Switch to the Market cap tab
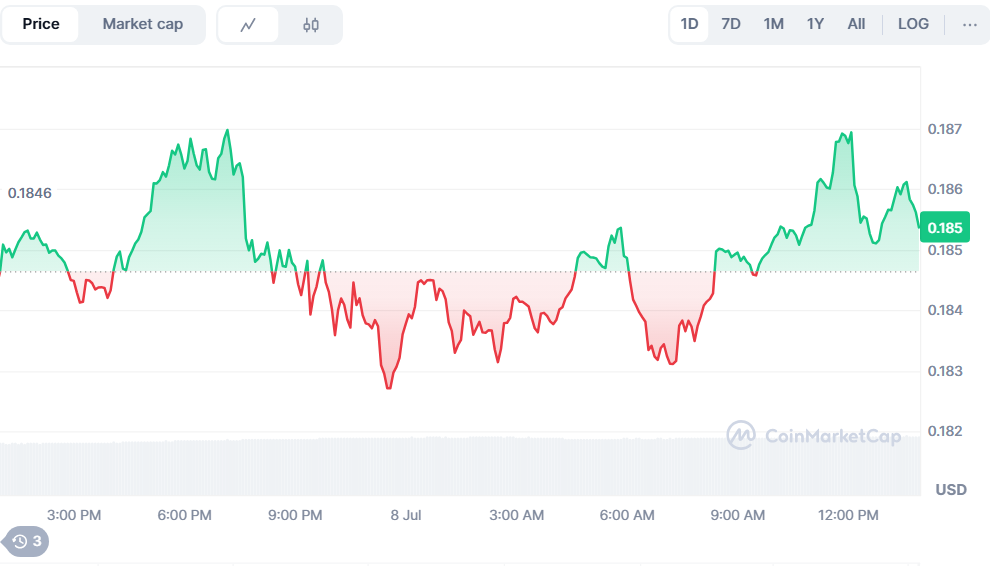Image resolution: width=990 pixels, height=566 pixels. pyautogui.click(x=143, y=24)
